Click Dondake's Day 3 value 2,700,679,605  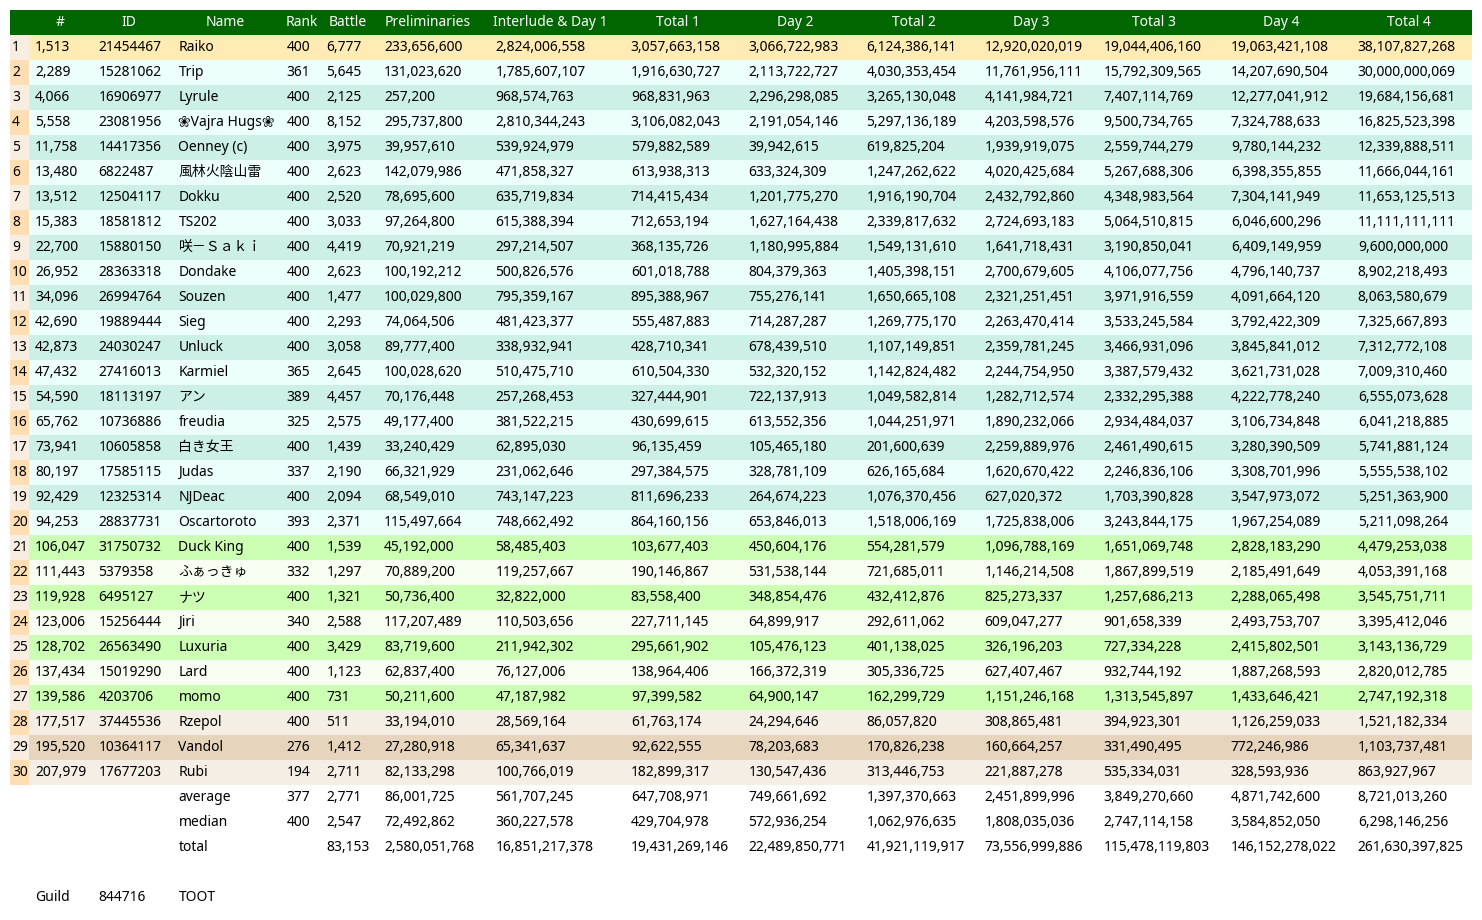pyautogui.click(x=1029, y=271)
